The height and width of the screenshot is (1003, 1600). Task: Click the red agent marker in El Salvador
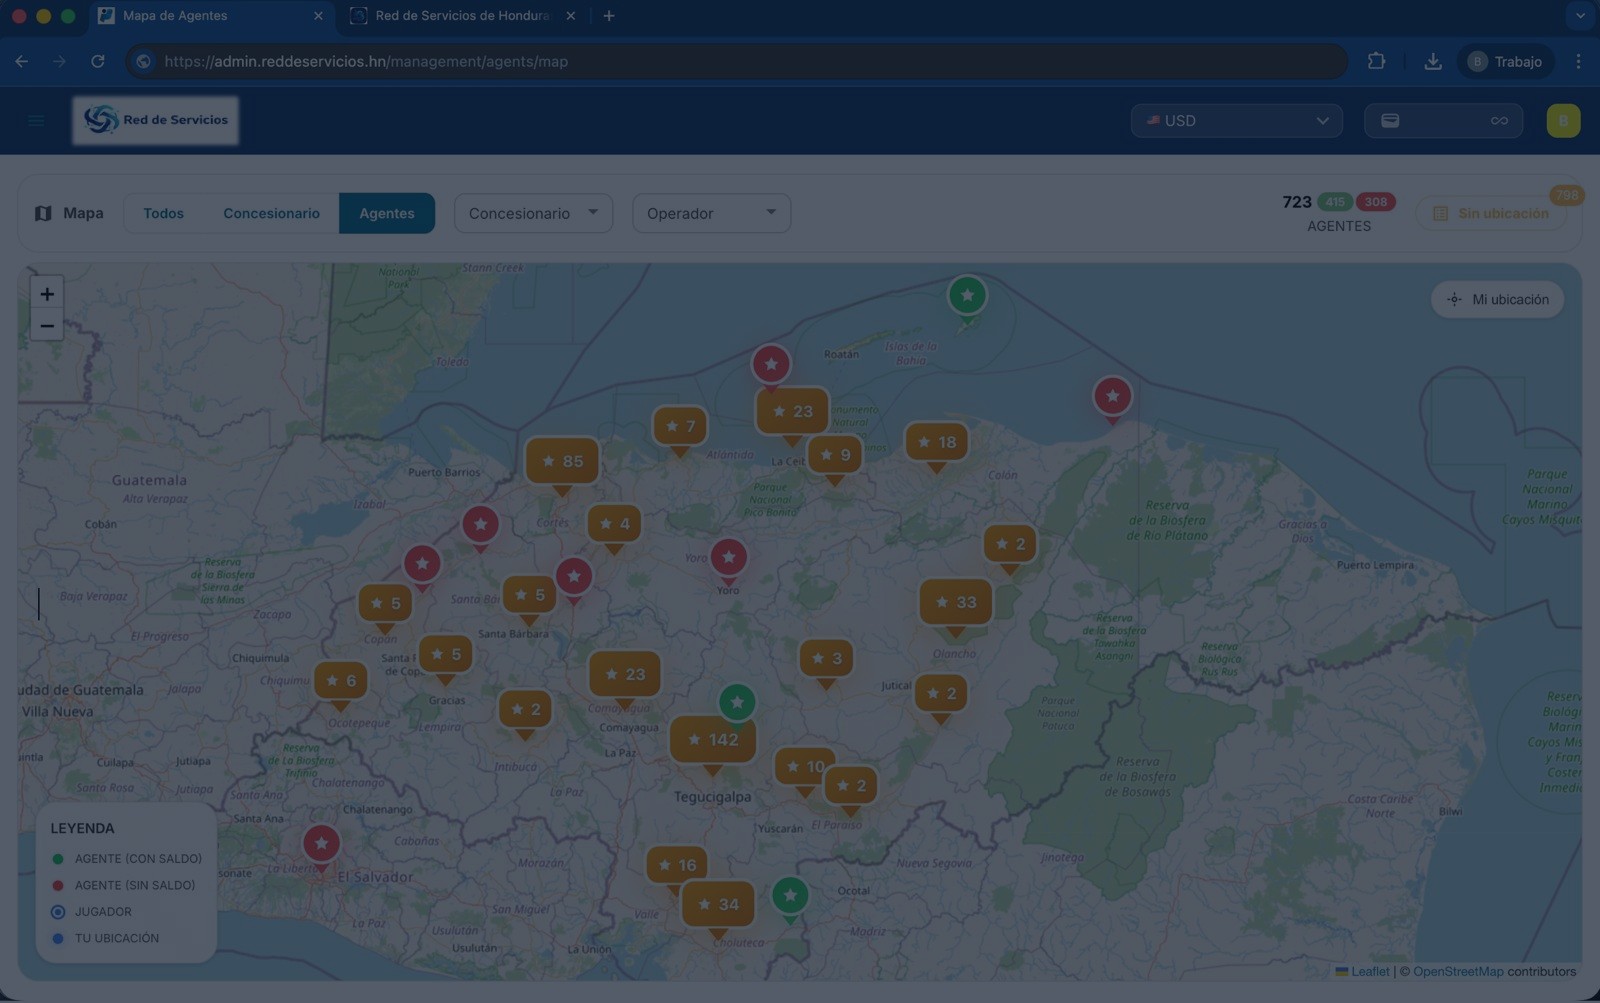(321, 844)
